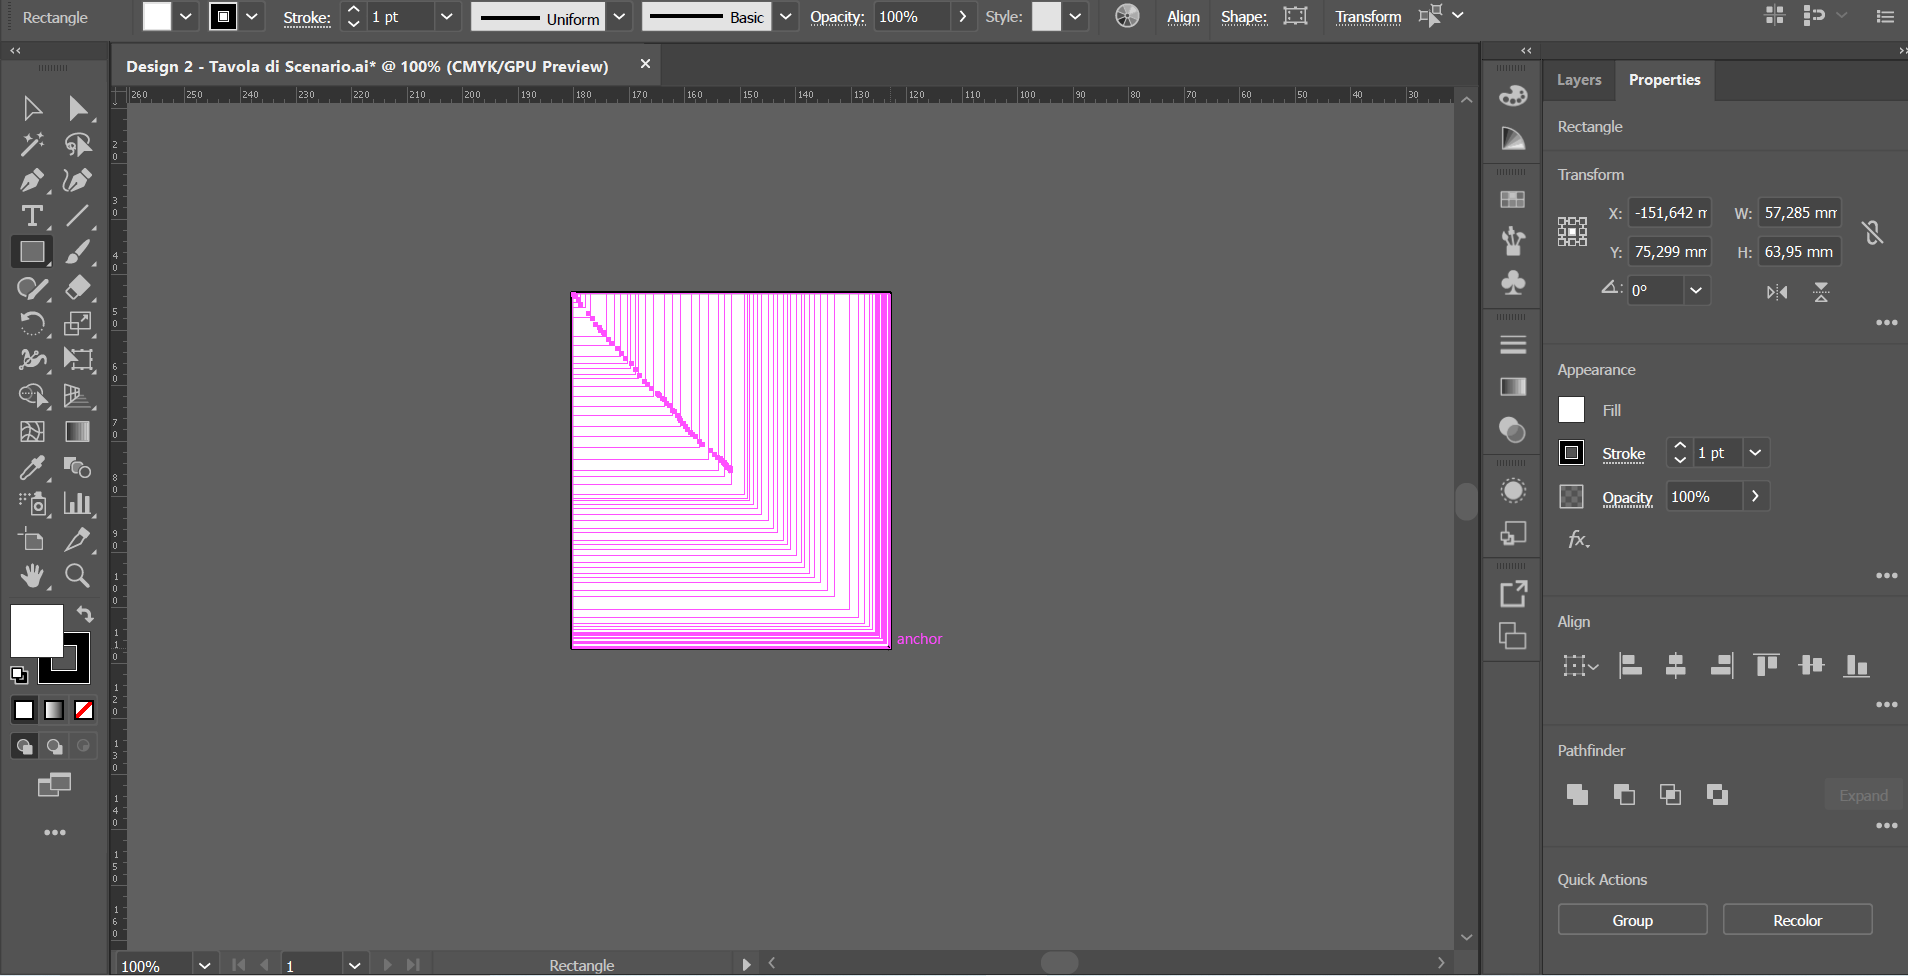Select the Type tool
Image resolution: width=1908 pixels, height=976 pixels.
point(31,216)
